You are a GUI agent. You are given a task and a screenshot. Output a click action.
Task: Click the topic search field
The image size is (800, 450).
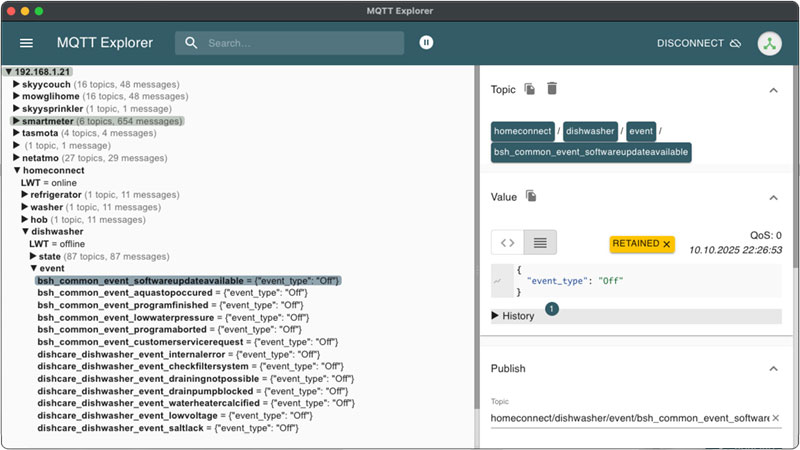point(300,43)
